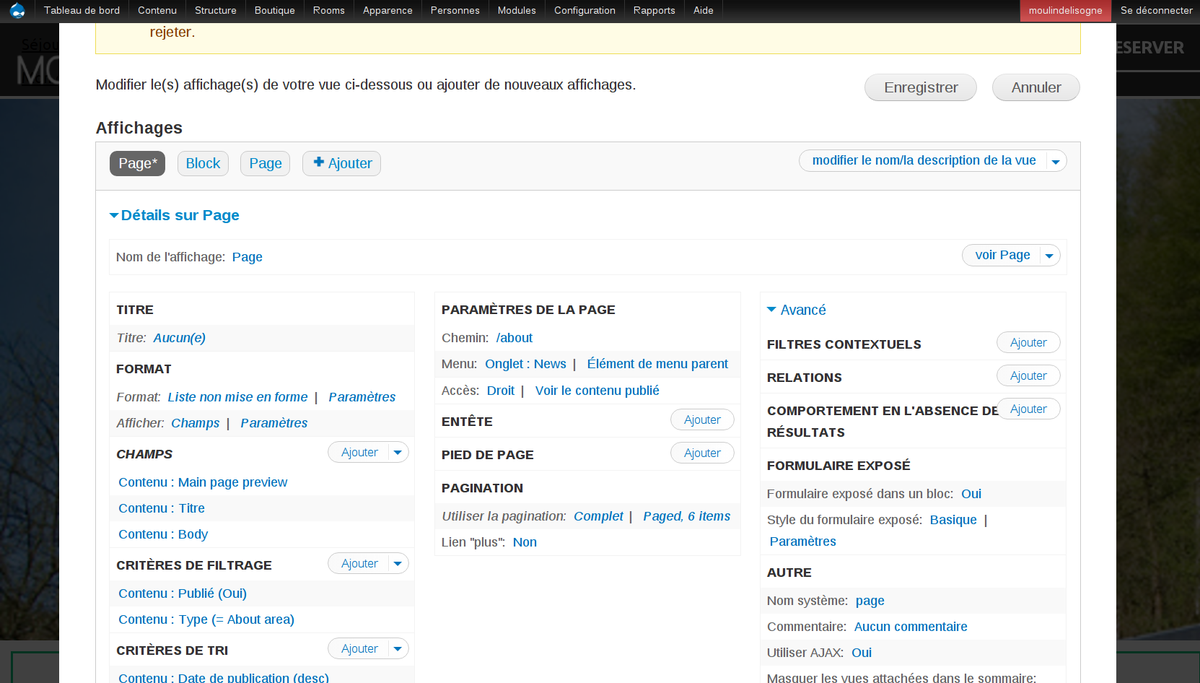Open the voir Page dropdown arrow
Screen dimensions: 1200x683
coord(1049,256)
